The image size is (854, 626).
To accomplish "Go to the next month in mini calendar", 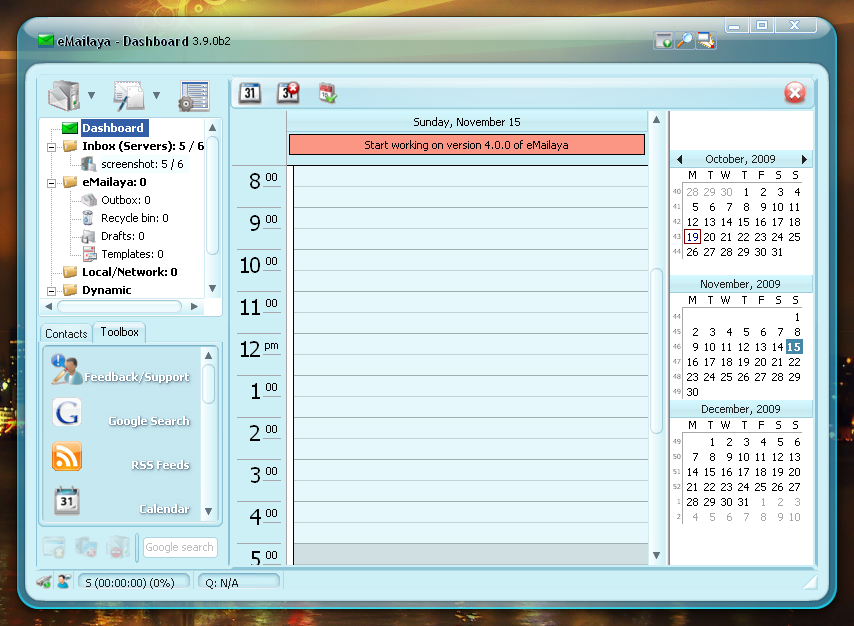I will point(804,159).
